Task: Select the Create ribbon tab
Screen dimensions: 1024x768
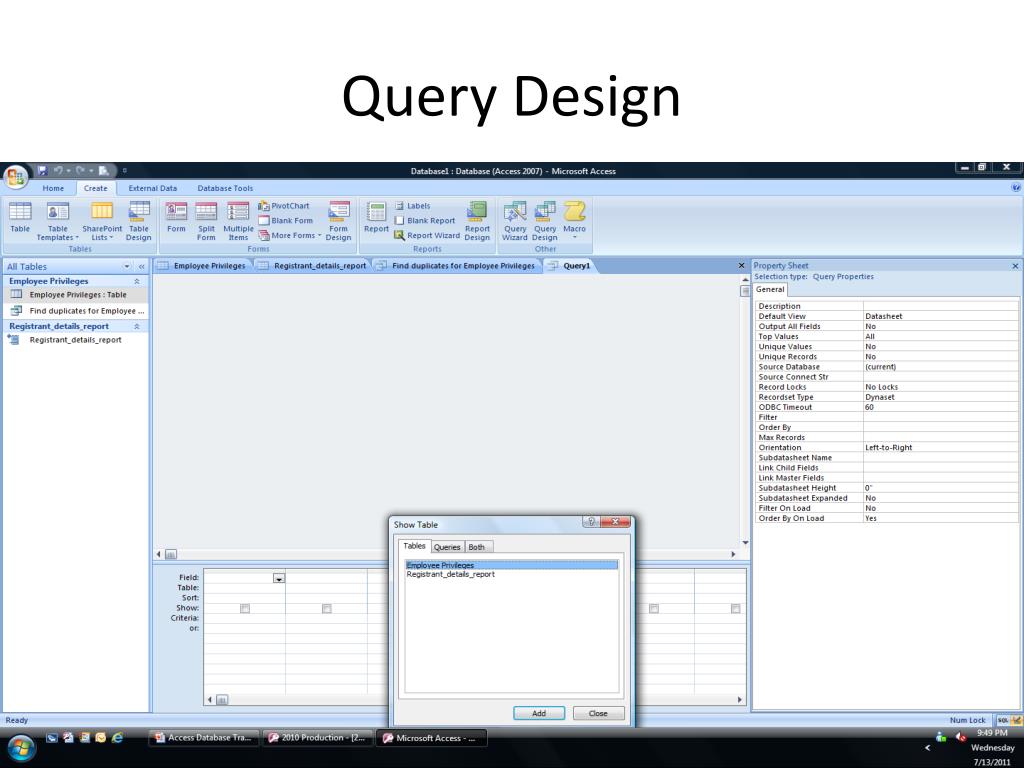Action: [x=95, y=188]
